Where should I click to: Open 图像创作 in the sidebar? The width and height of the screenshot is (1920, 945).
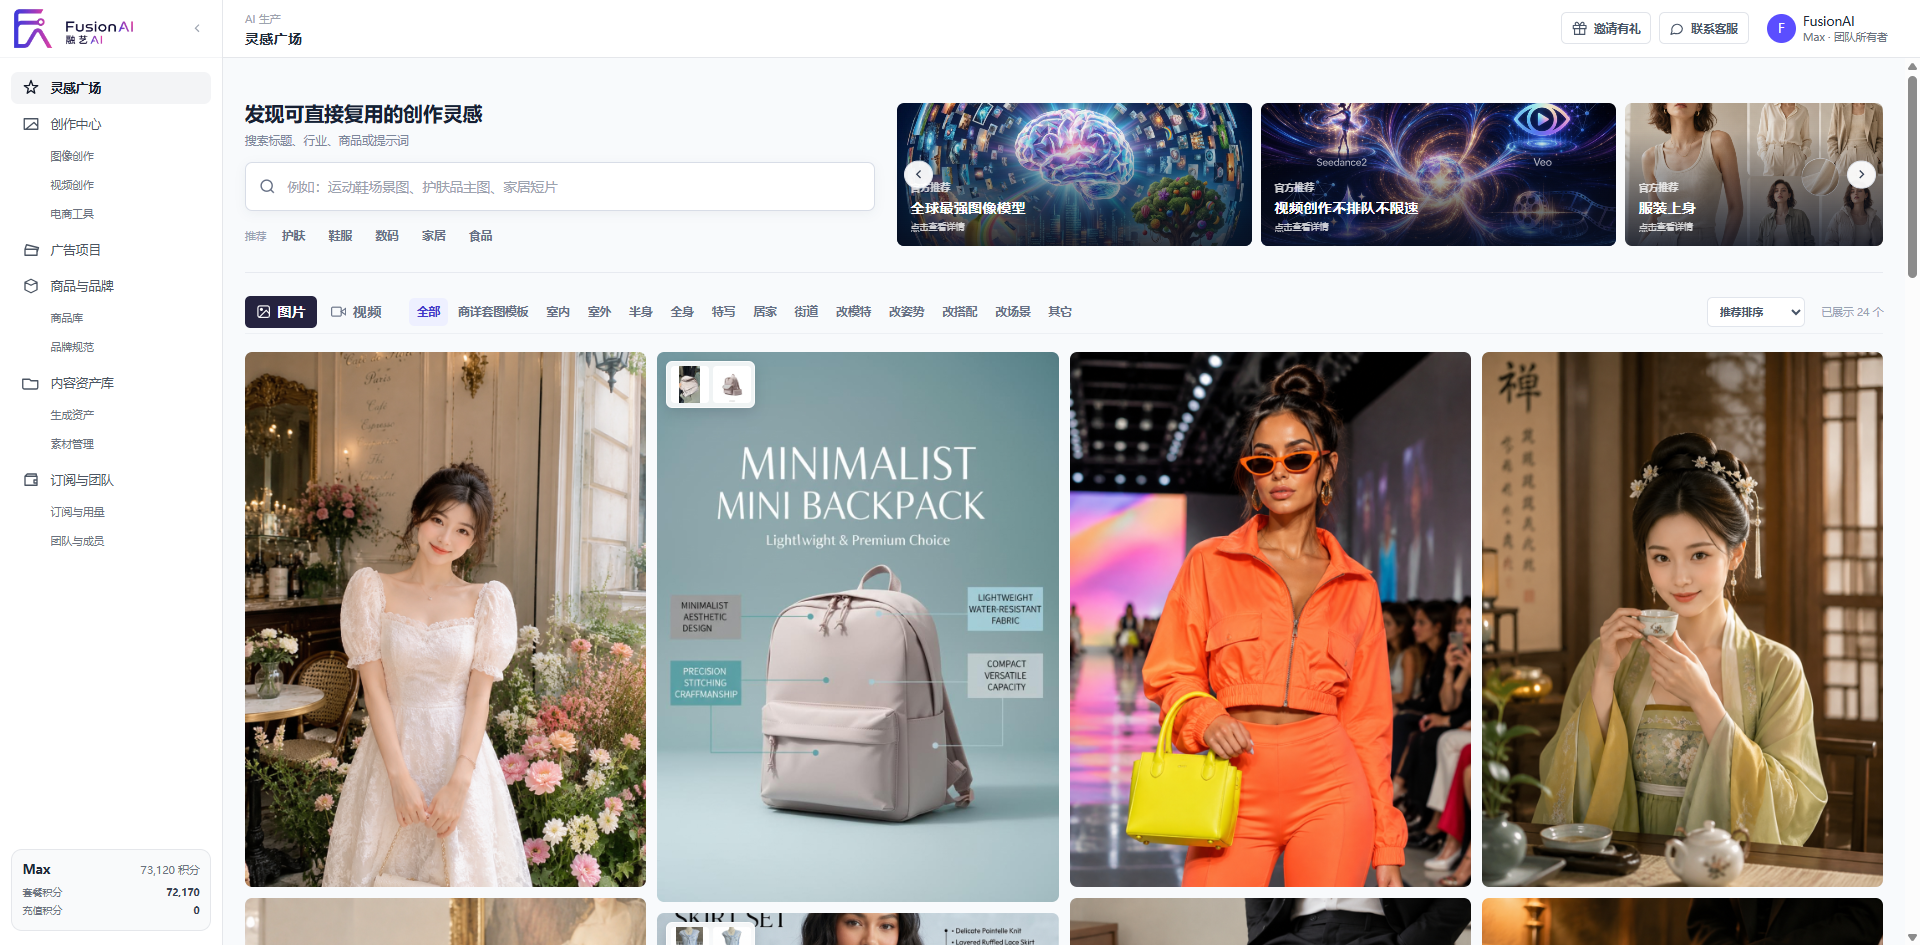tap(72, 156)
